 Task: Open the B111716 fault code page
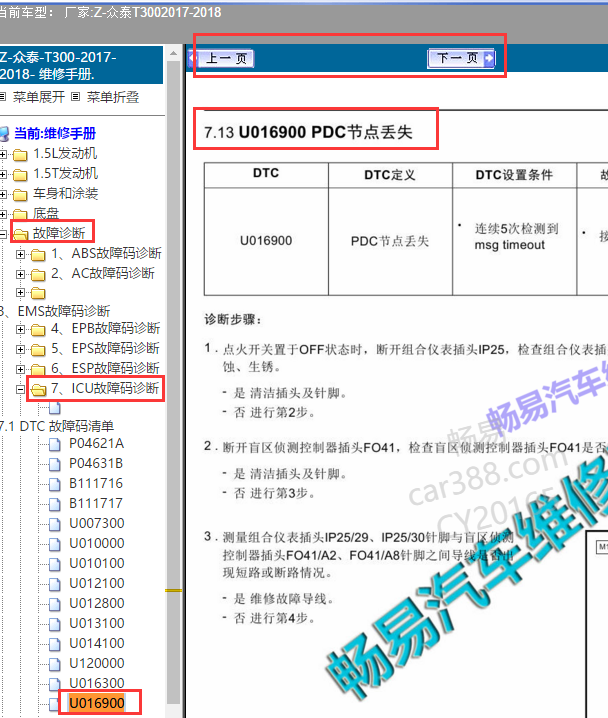(96, 484)
